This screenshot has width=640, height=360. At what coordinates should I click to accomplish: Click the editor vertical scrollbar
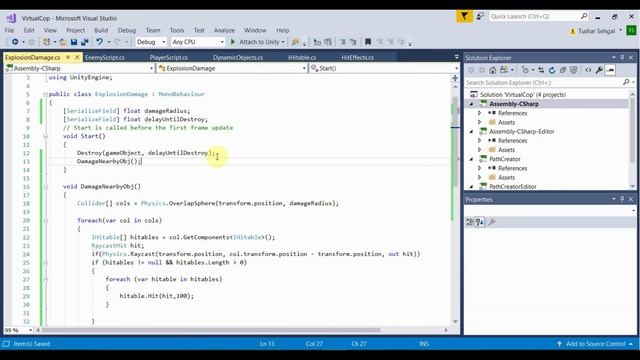click(x=455, y=204)
